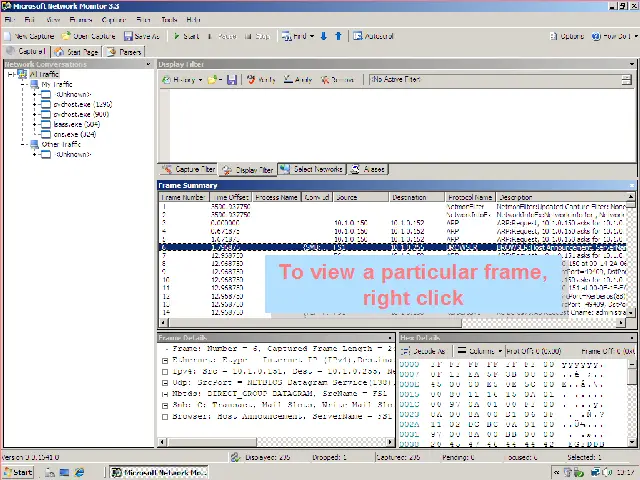
Task: Sort by the Process Name column header
Action: 276,197
